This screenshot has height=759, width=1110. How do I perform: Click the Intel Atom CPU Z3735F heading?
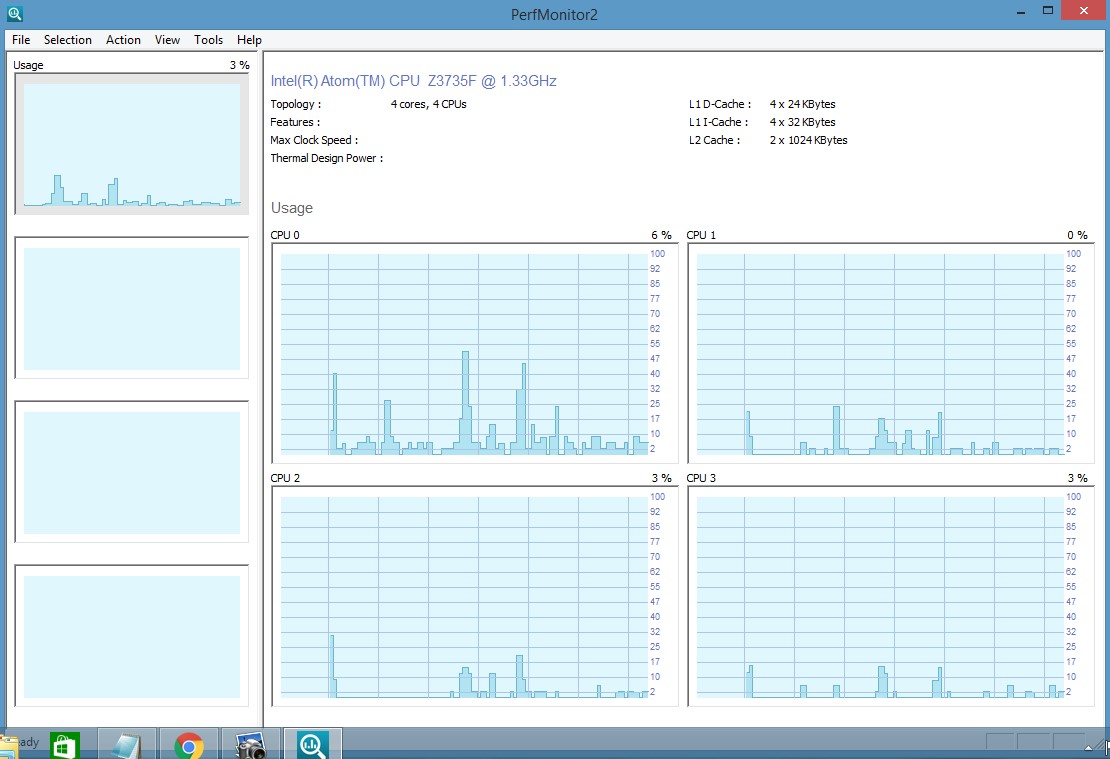[x=413, y=81]
